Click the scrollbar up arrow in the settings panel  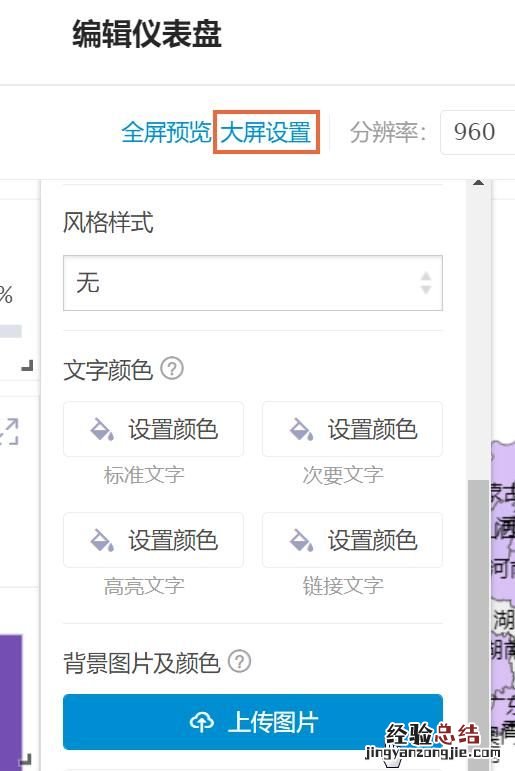tap(478, 183)
